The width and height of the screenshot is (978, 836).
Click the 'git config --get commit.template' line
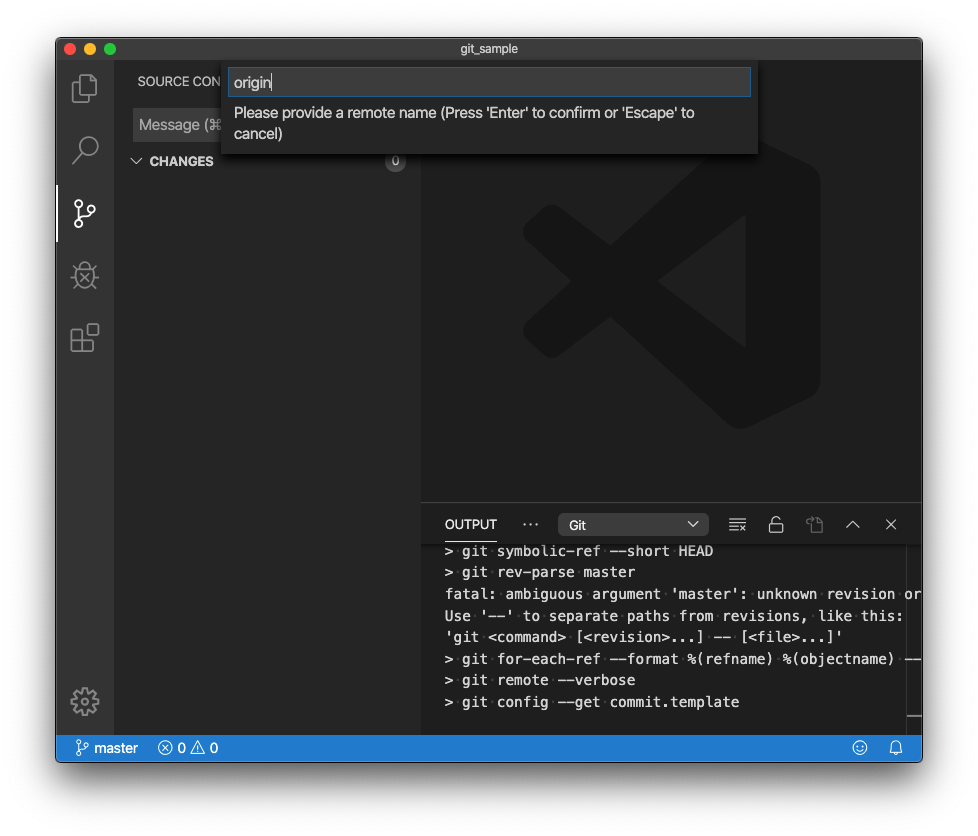(x=592, y=702)
